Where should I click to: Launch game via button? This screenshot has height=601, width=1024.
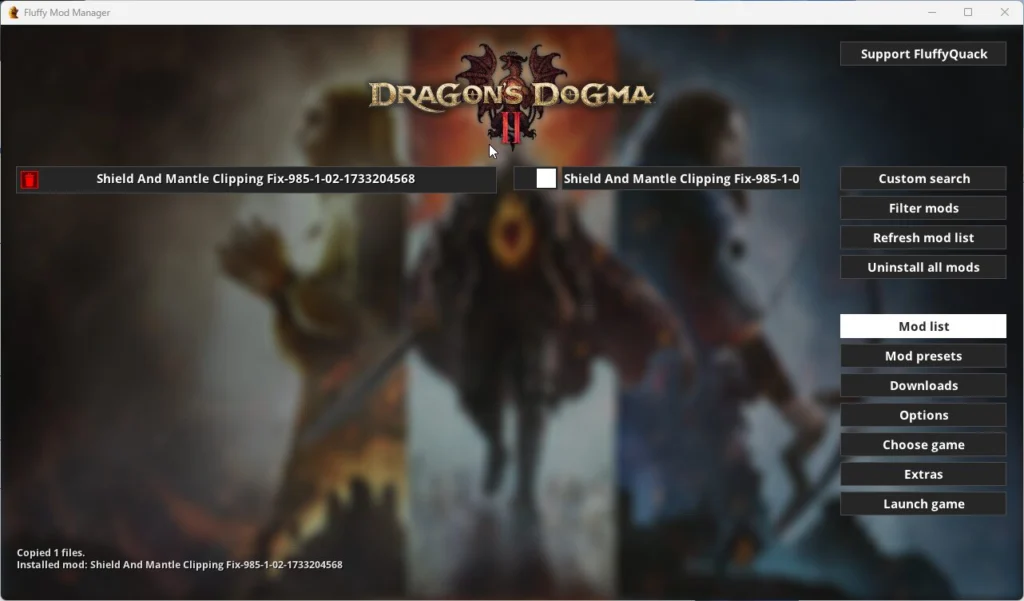point(923,504)
